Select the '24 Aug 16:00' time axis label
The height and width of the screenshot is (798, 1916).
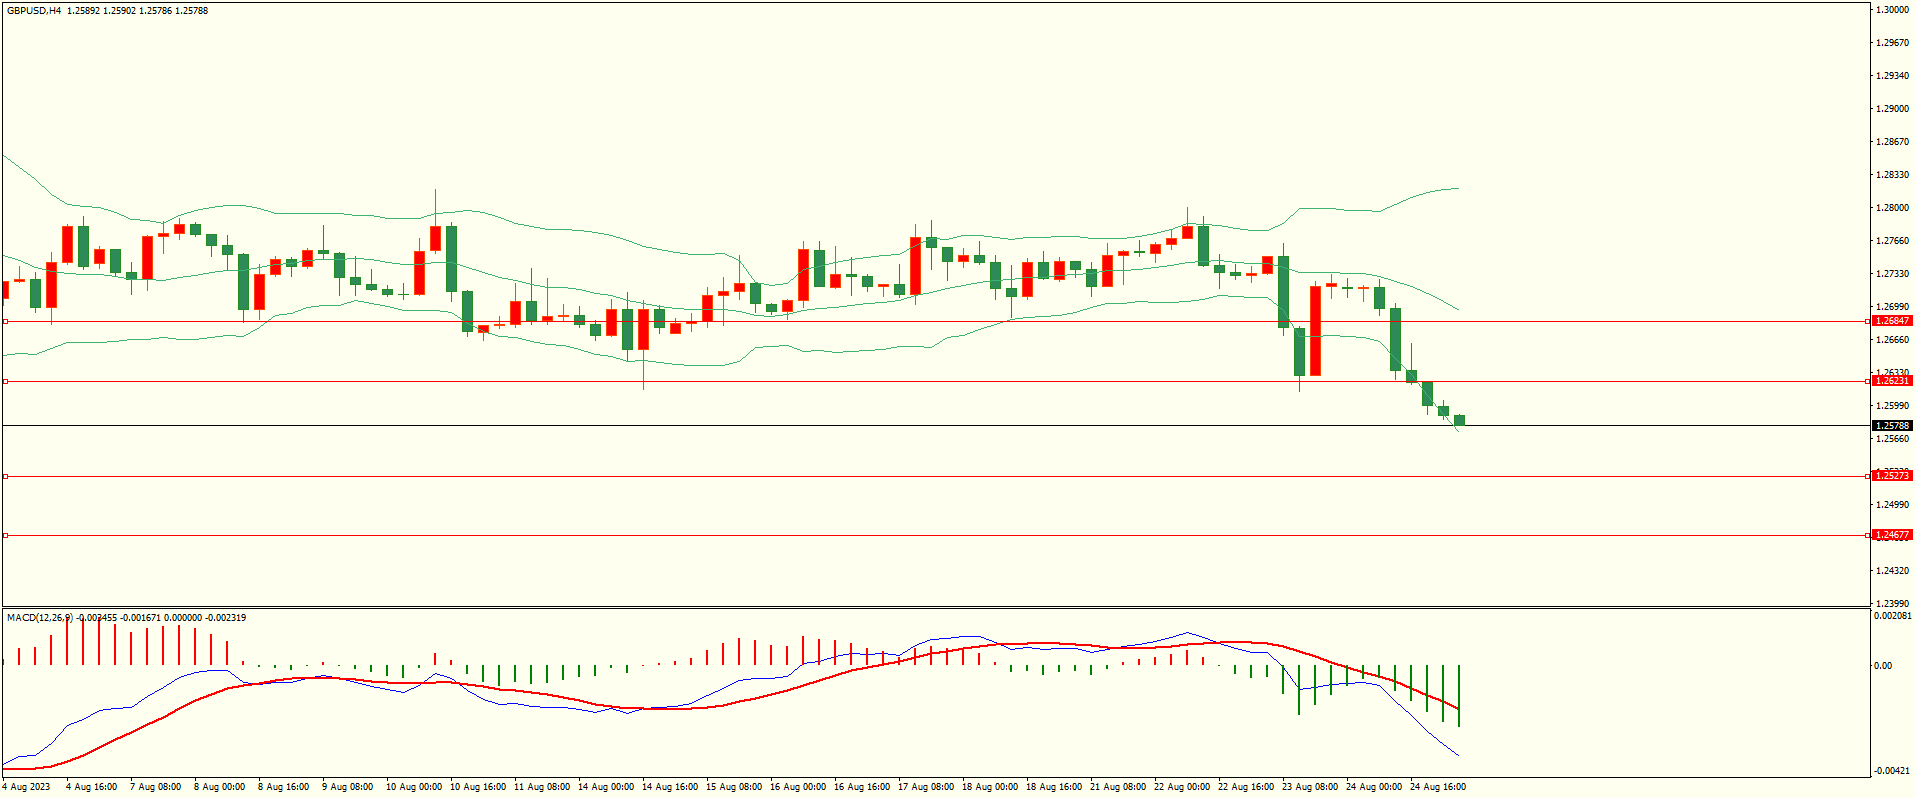pyautogui.click(x=1438, y=787)
